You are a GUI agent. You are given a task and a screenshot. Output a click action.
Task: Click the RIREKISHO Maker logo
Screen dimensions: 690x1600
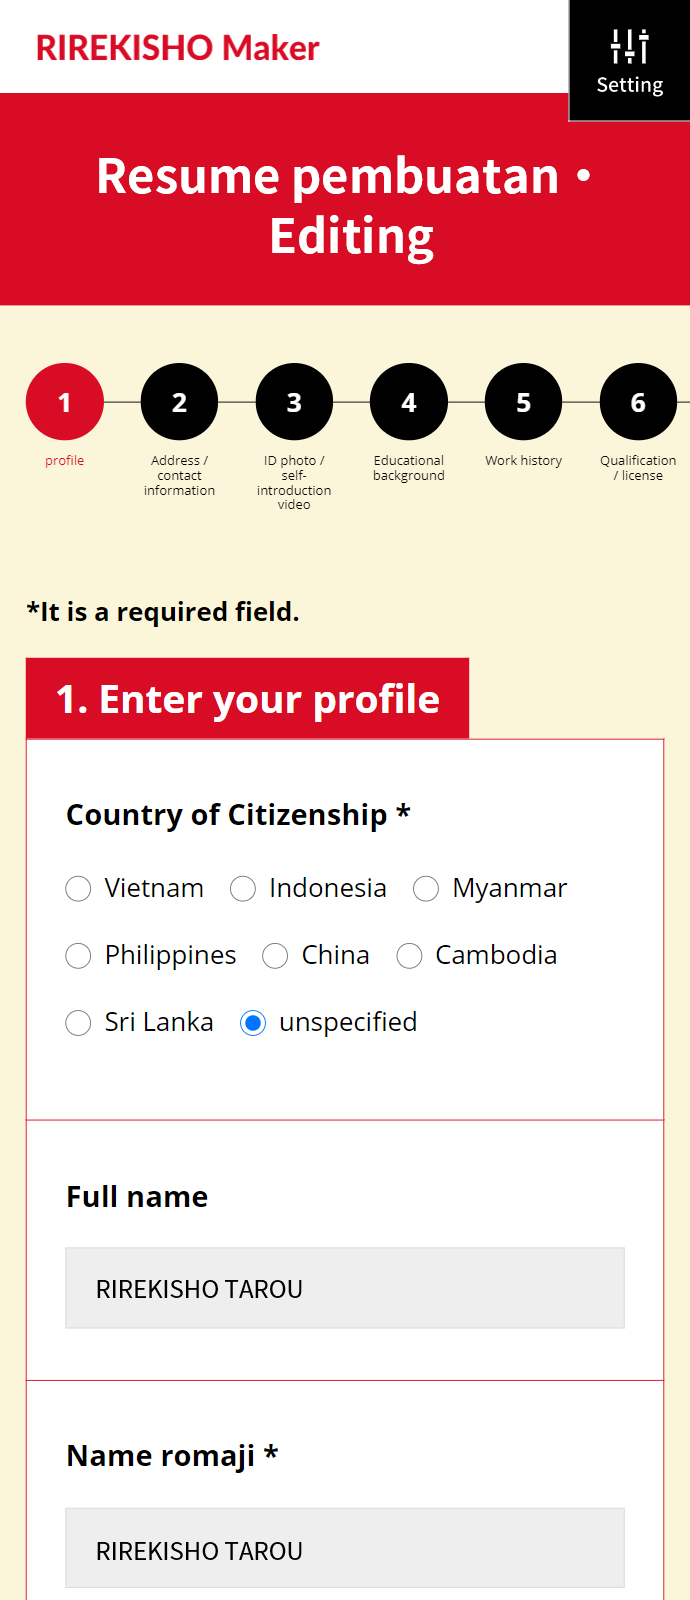[177, 47]
